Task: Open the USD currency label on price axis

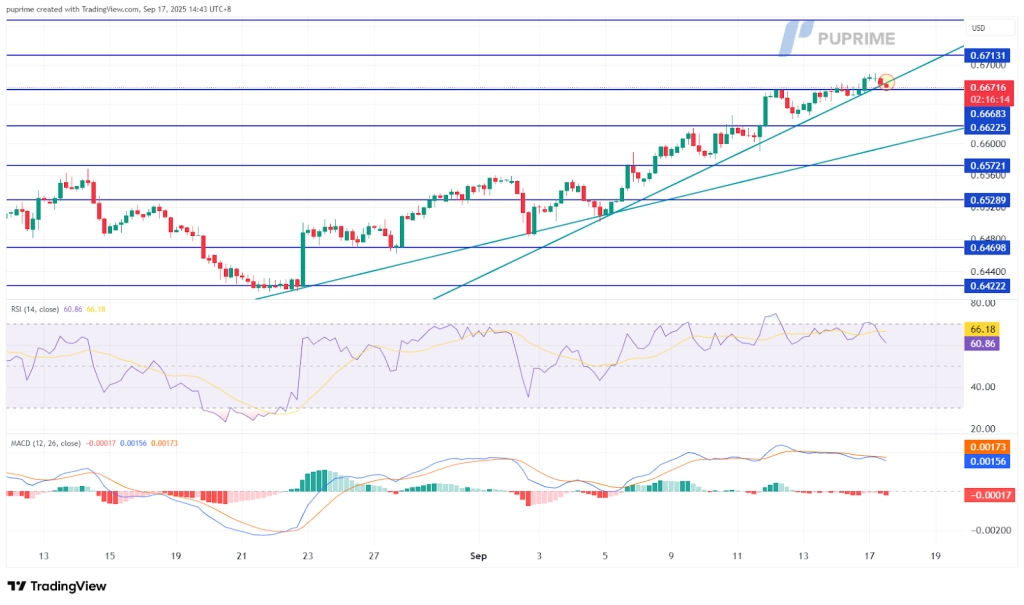Action: [978, 28]
